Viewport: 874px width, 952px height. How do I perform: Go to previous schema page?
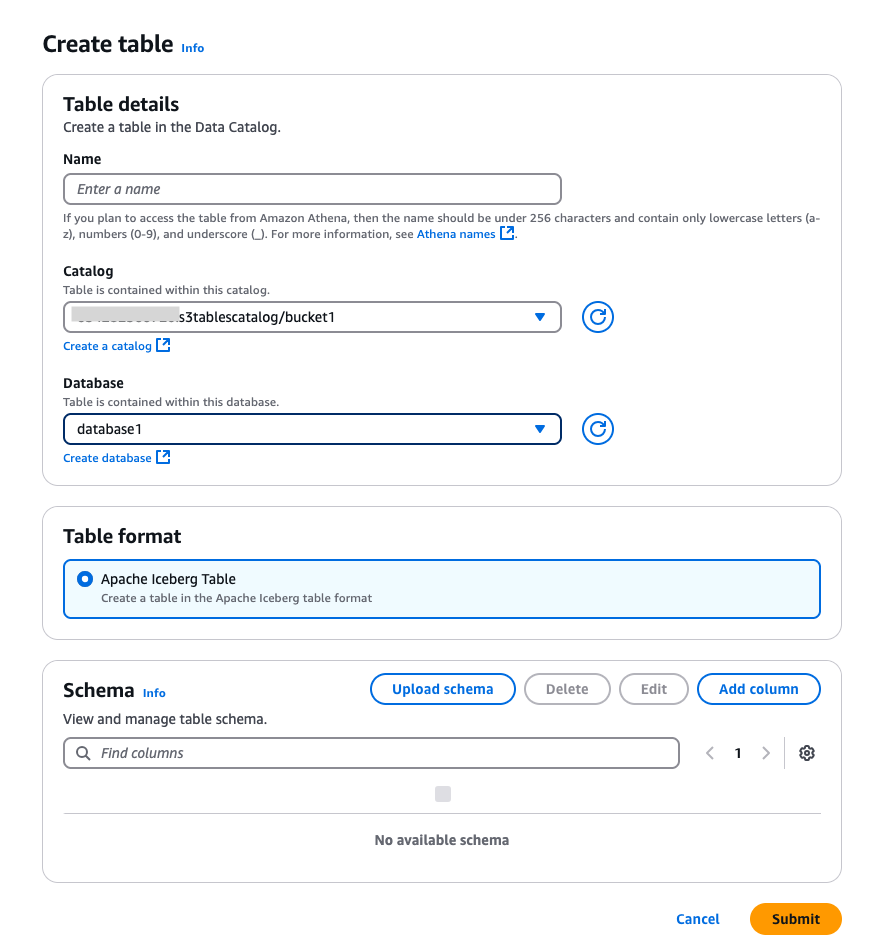tap(710, 753)
